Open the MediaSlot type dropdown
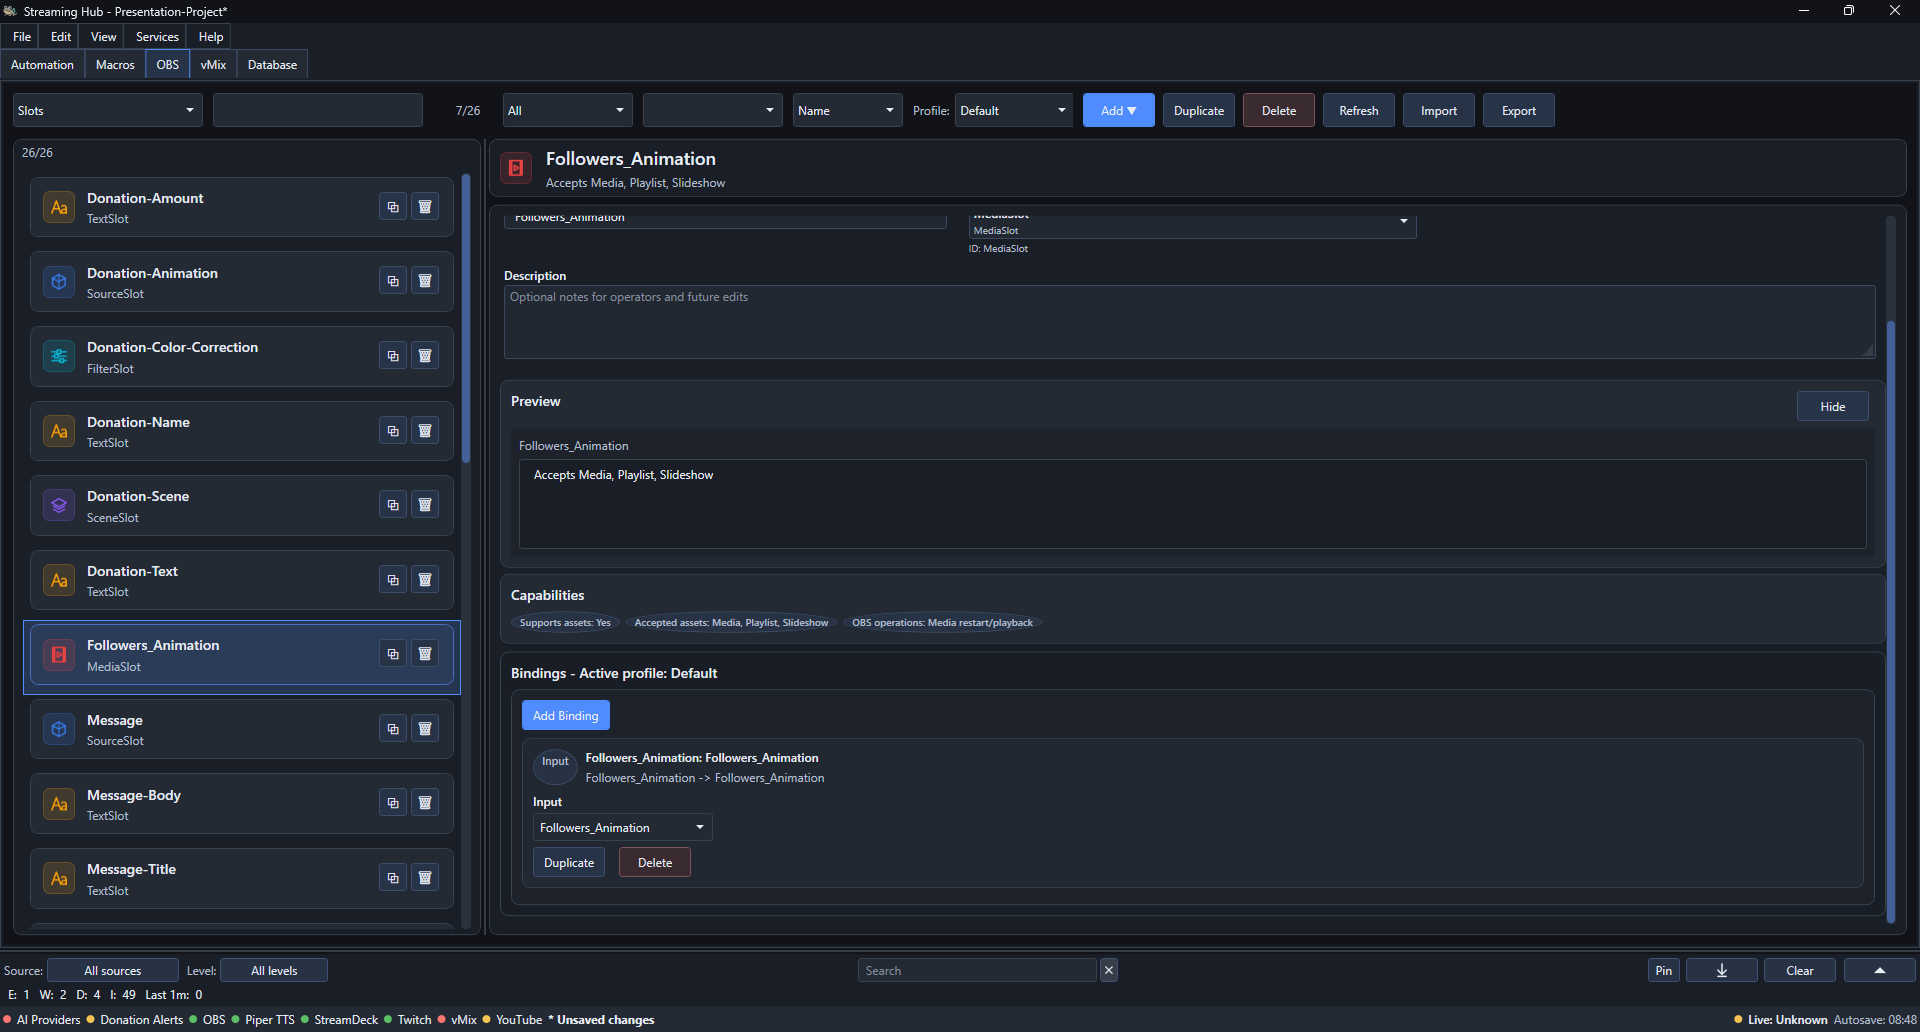The width and height of the screenshot is (1920, 1032). pyautogui.click(x=1192, y=226)
